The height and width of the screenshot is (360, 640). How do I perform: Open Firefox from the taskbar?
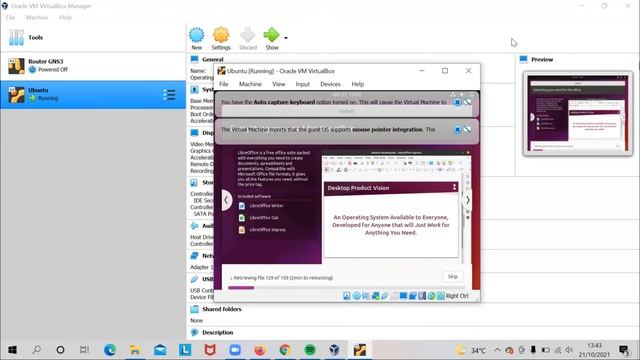click(260, 350)
